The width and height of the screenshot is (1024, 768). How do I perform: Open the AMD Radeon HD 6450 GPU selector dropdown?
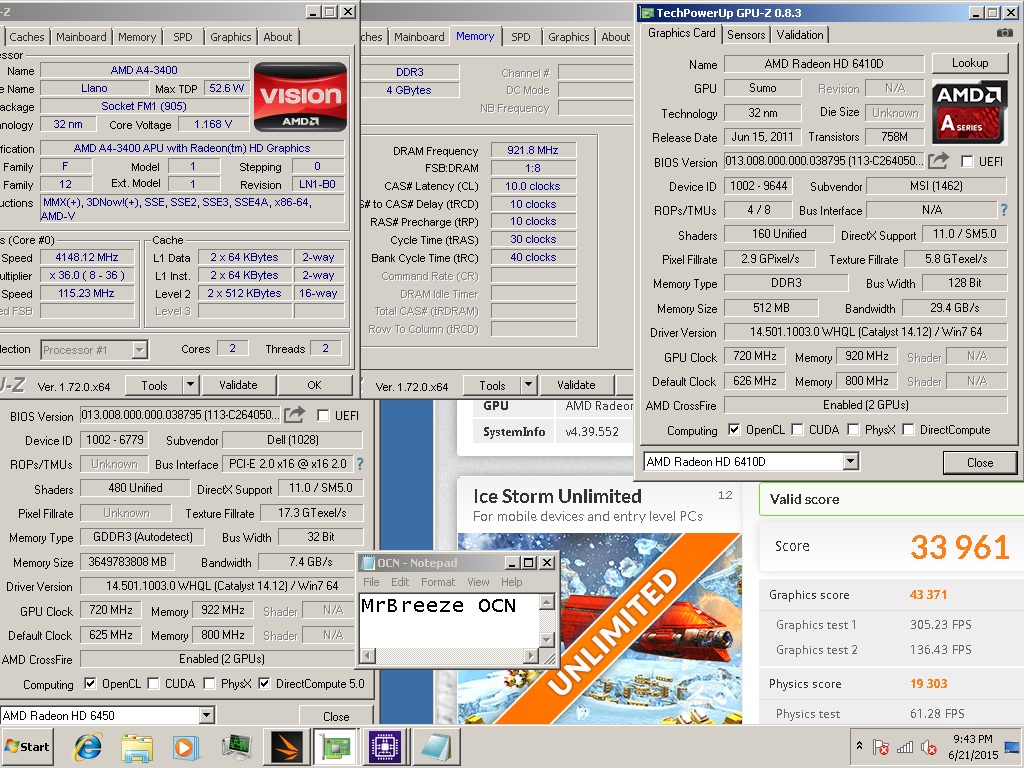pyautogui.click(x=206, y=715)
